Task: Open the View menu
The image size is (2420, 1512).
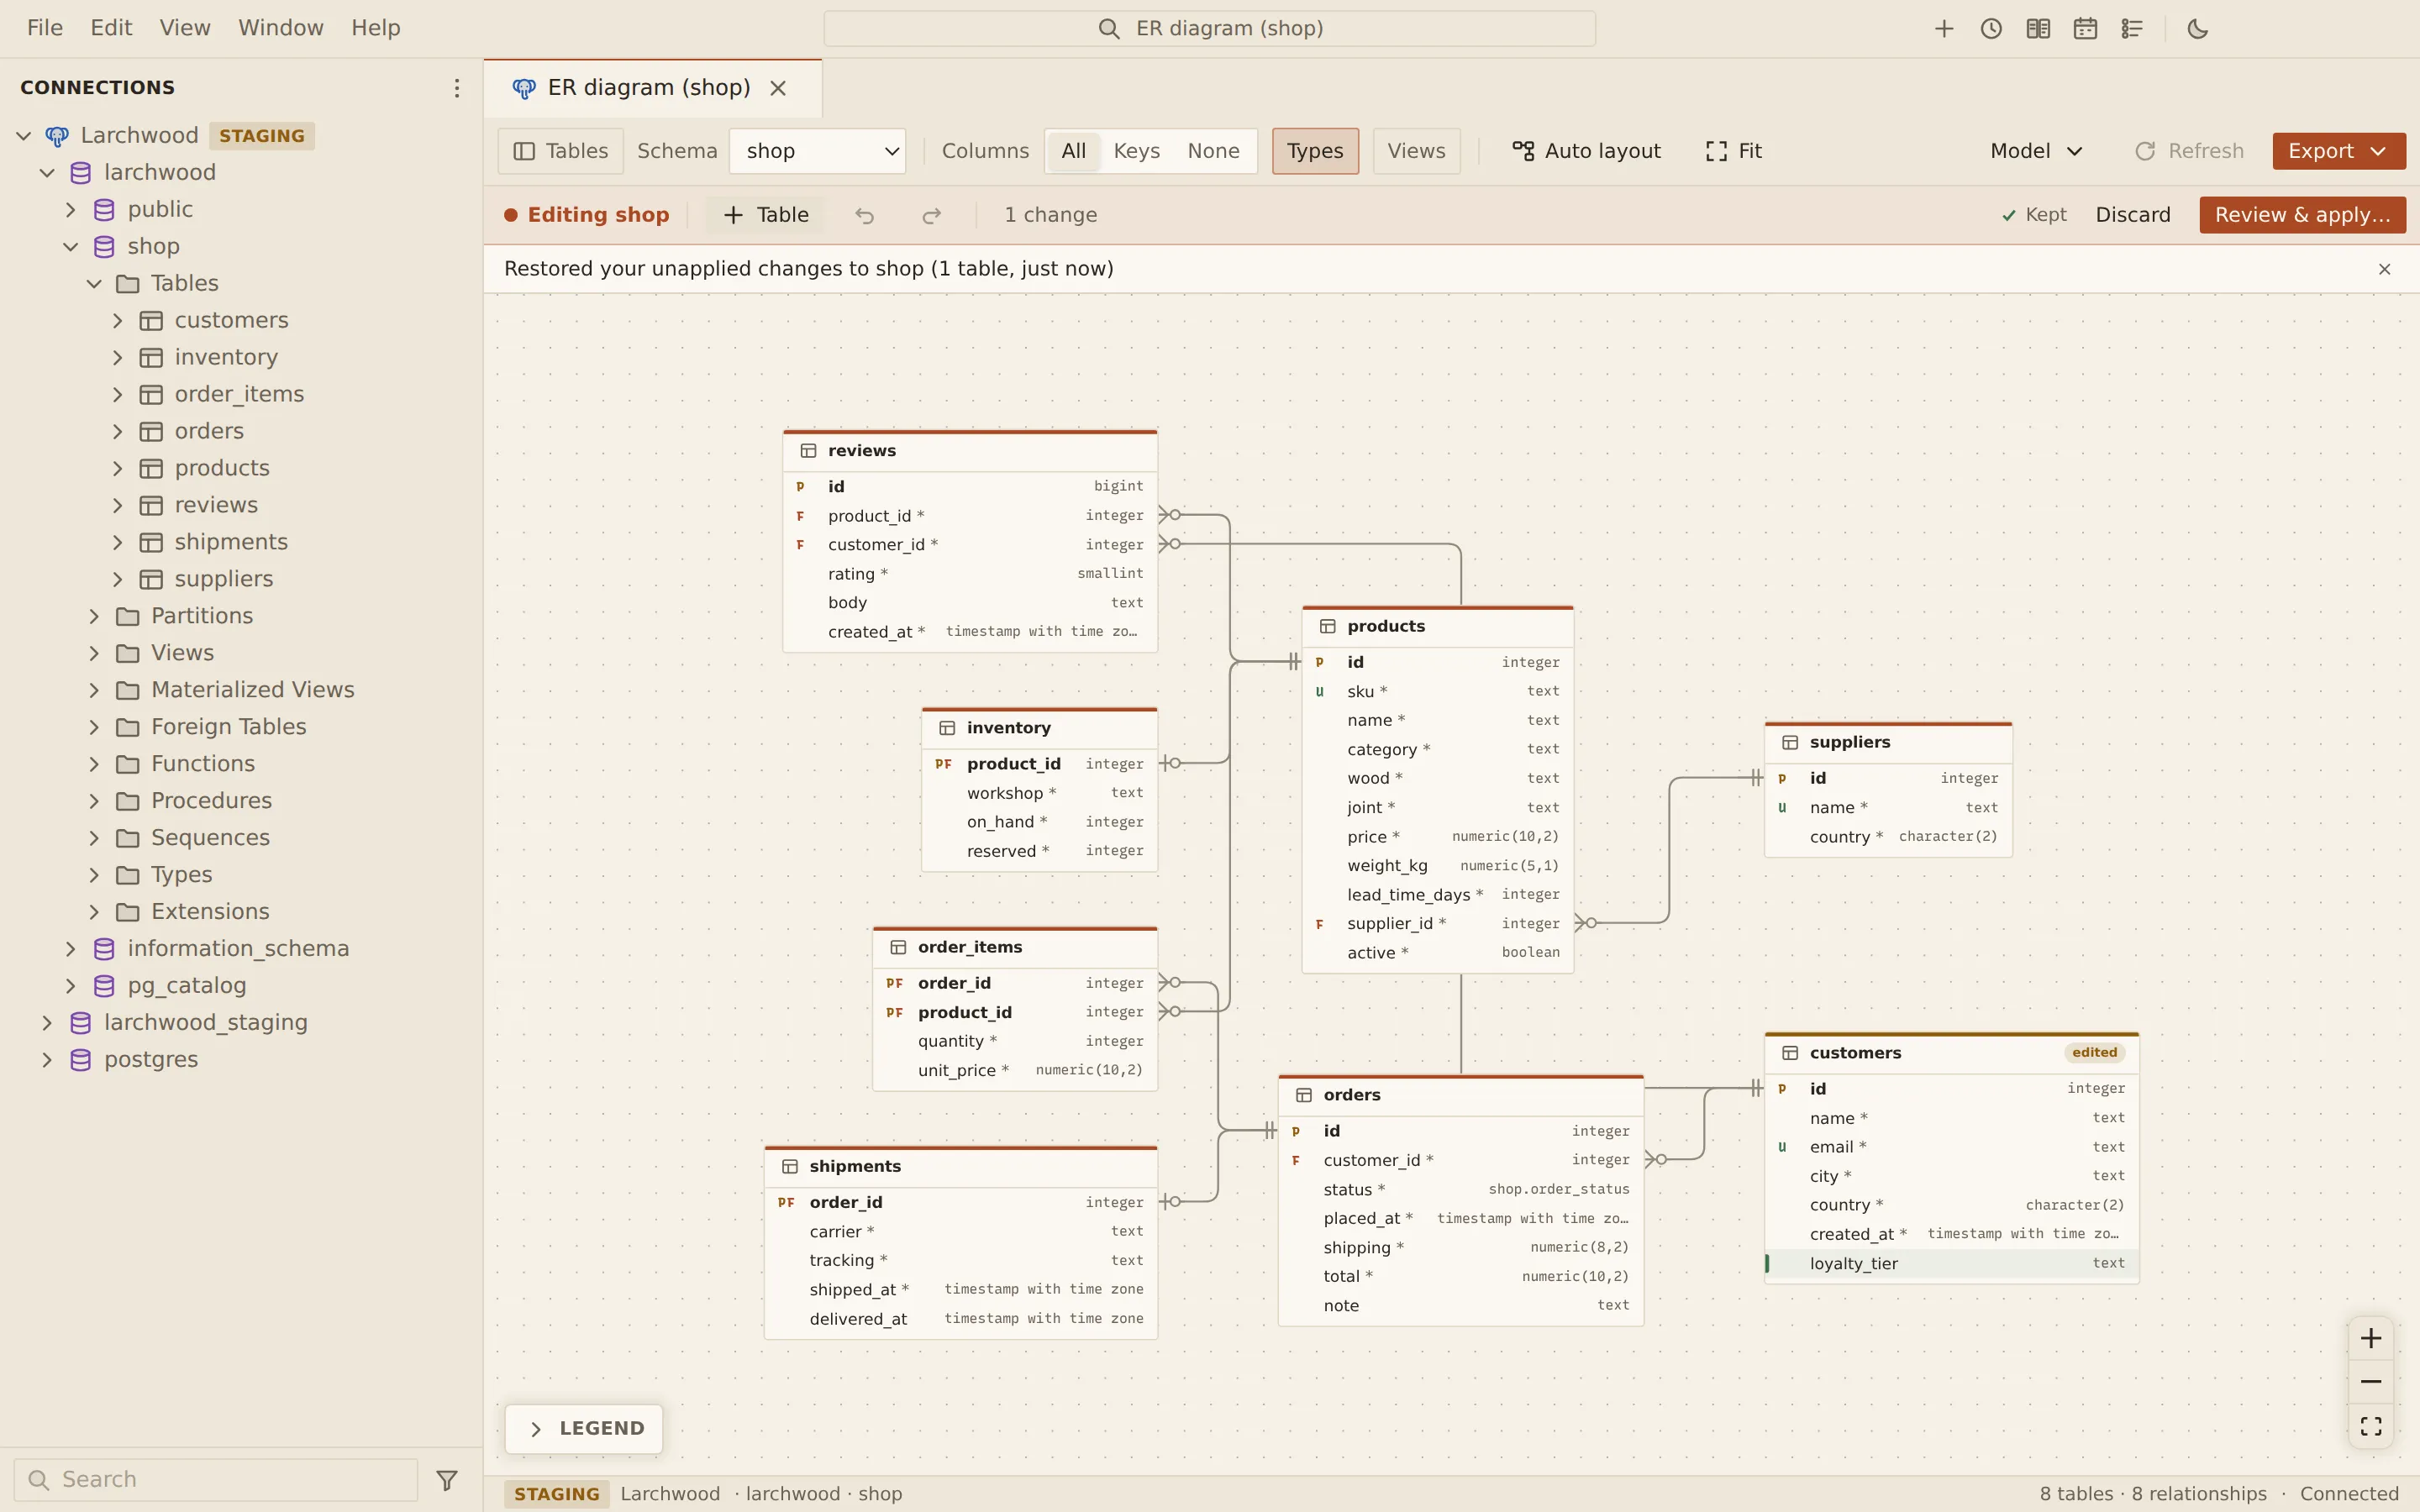Action: pyautogui.click(x=185, y=28)
